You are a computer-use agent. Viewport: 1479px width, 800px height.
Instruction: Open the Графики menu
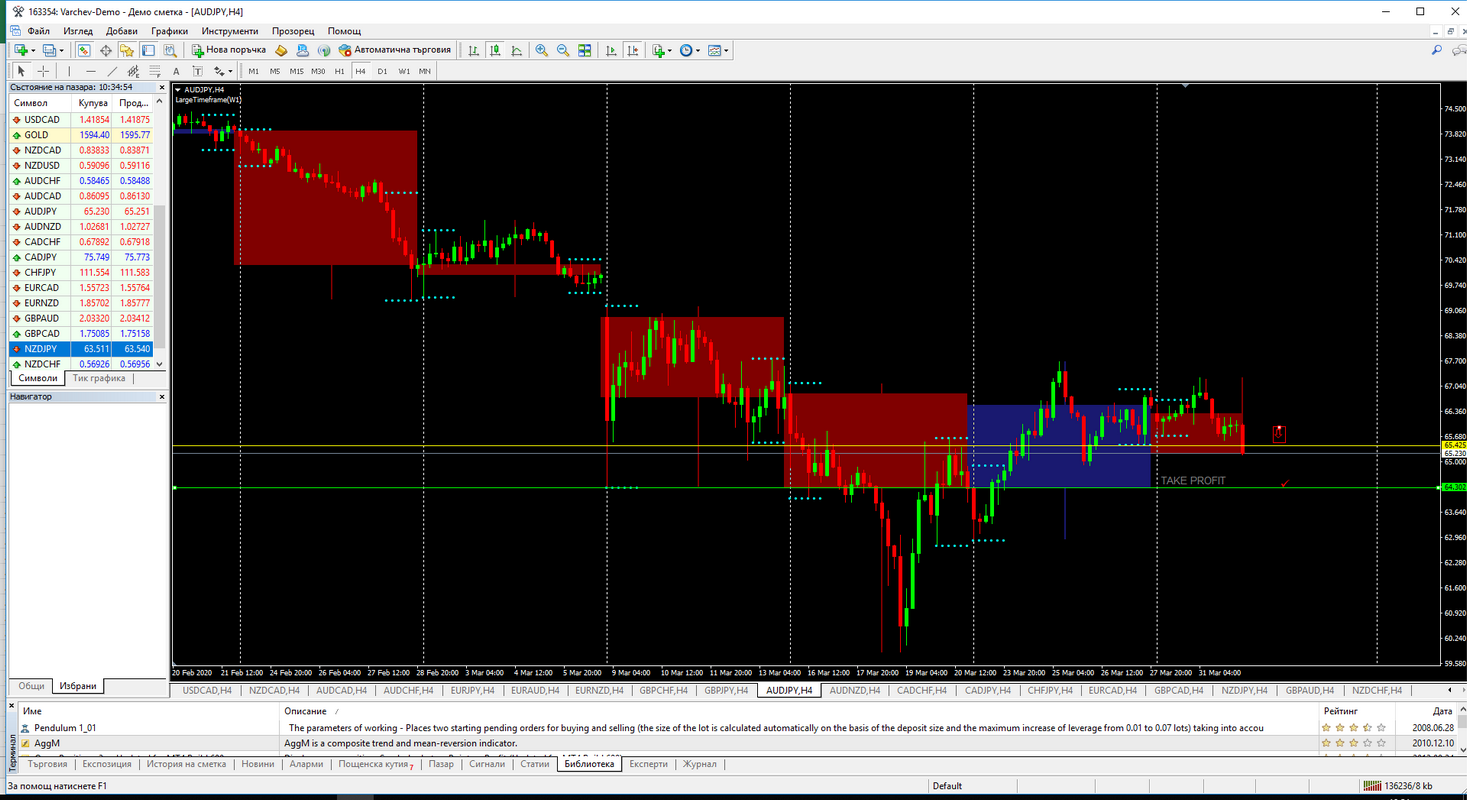(169, 31)
